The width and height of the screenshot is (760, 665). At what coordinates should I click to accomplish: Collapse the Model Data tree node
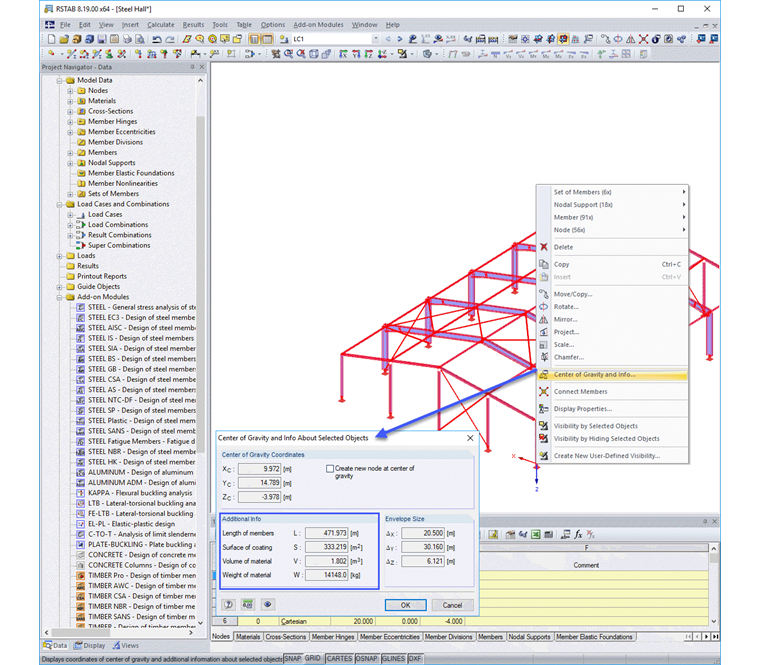click(60, 80)
